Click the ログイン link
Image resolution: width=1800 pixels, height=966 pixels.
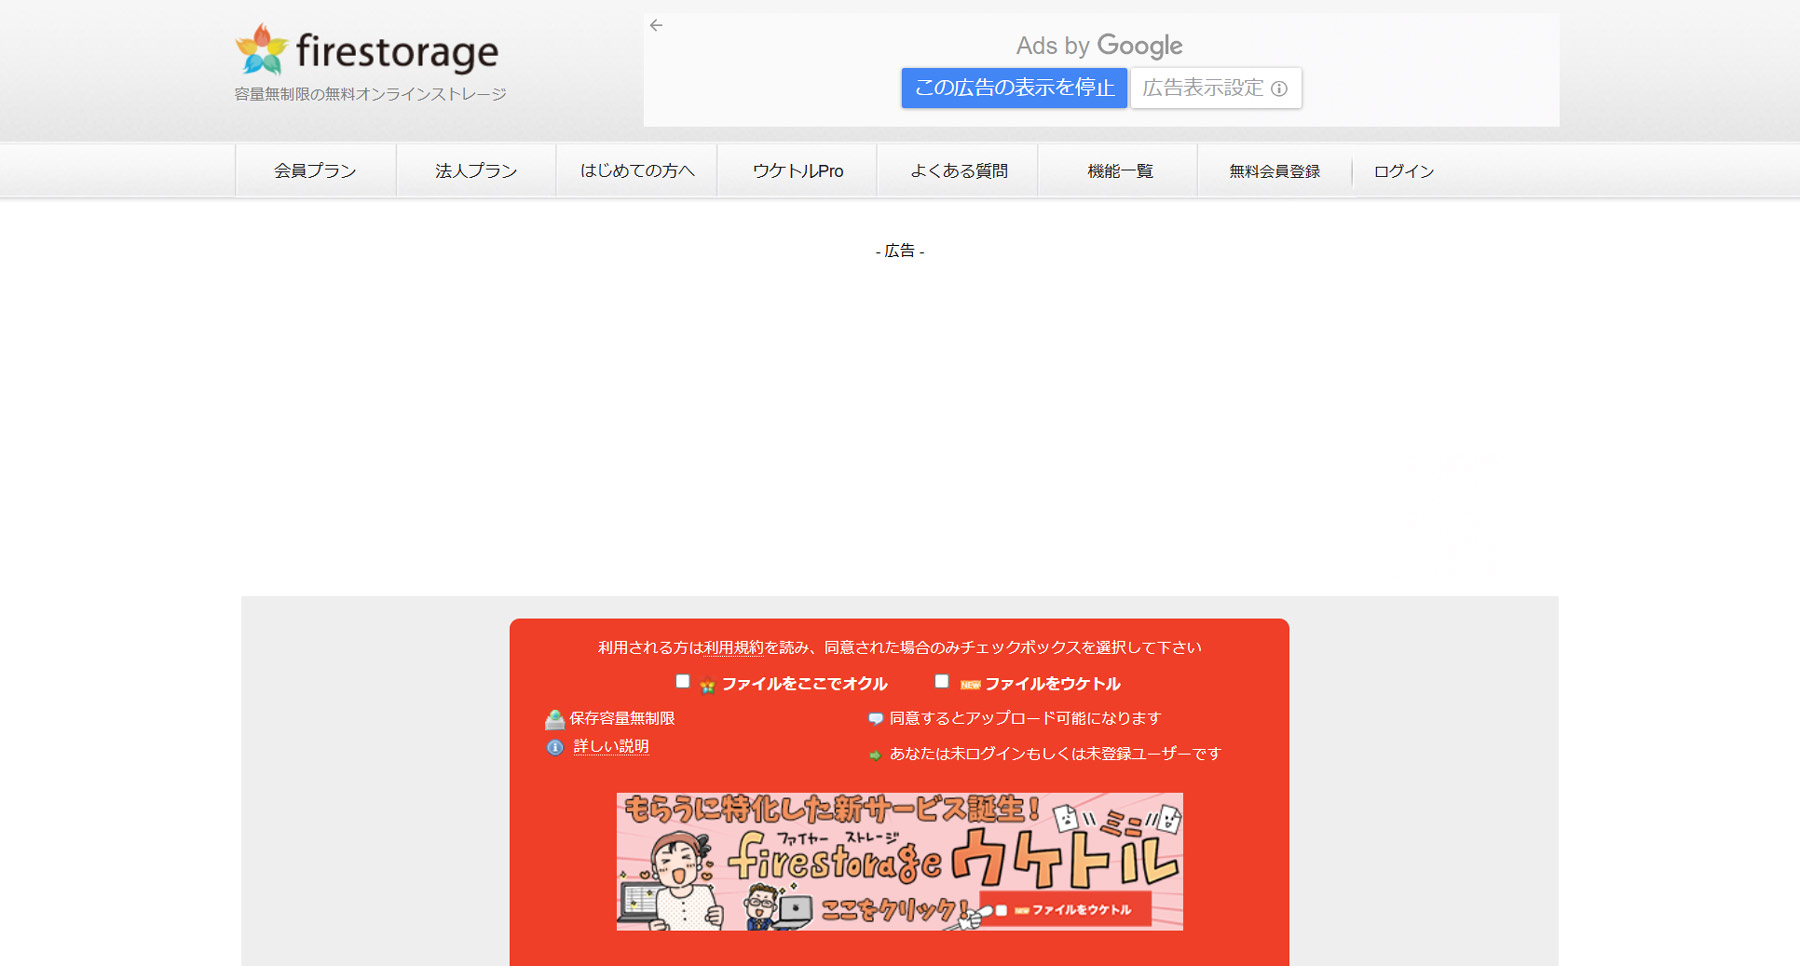[x=1404, y=171]
